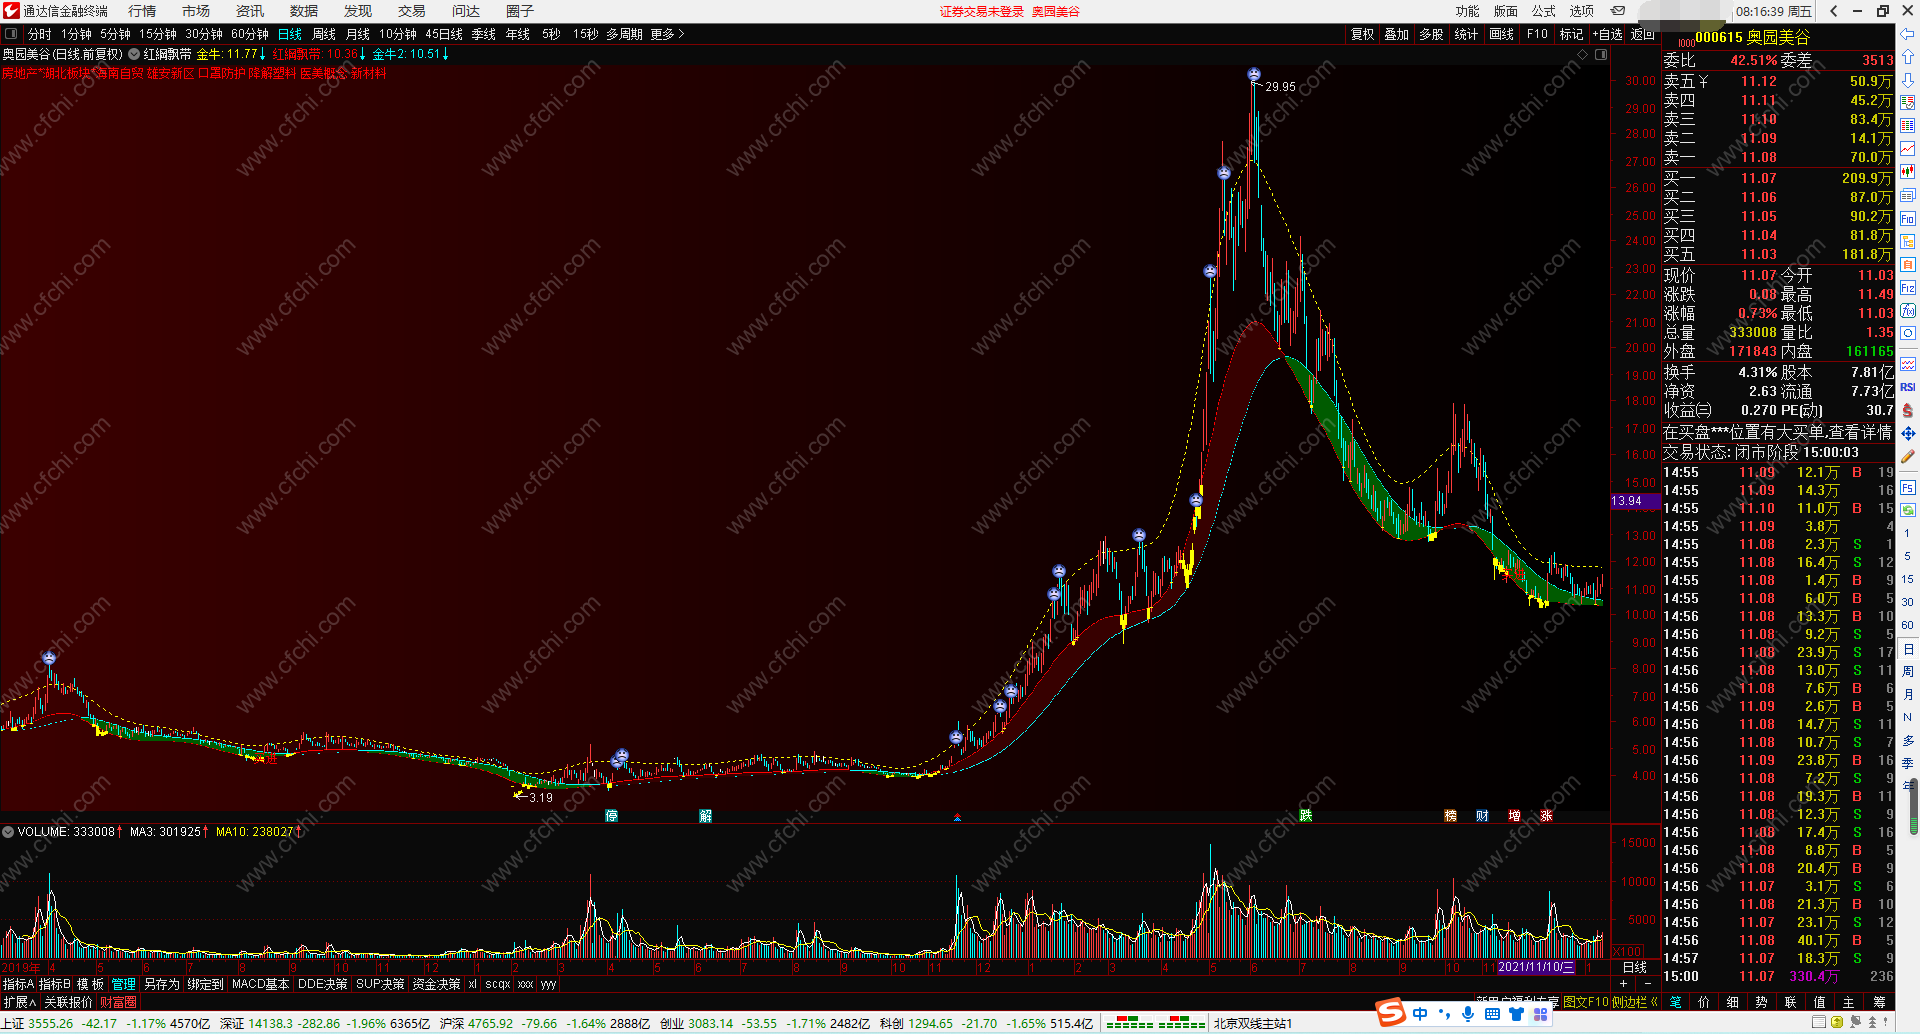Toggle the VOLUME indicator circle icon
This screenshot has height=1034, width=1920.
(8, 832)
